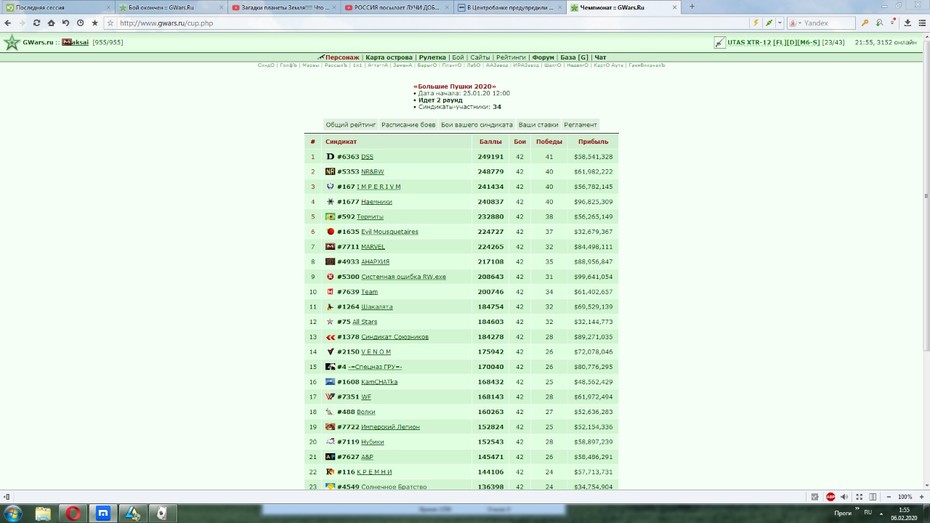Screen dimensions: 930x523
Task: Click the user search toolbar icon
Action: [879, 23]
